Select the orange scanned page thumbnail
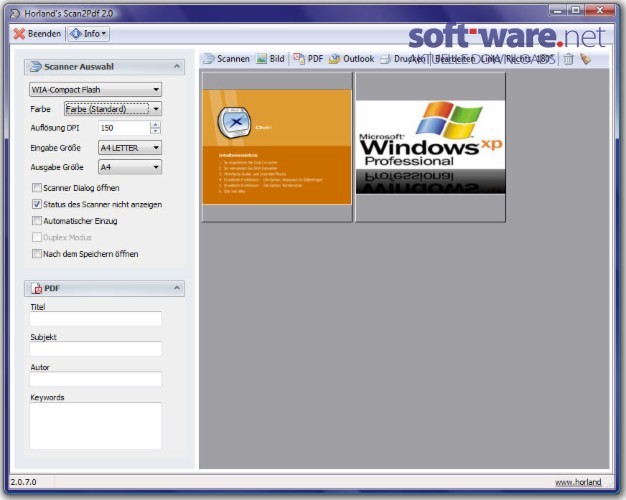Viewport: 626px width, 500px height. (277, 147)
